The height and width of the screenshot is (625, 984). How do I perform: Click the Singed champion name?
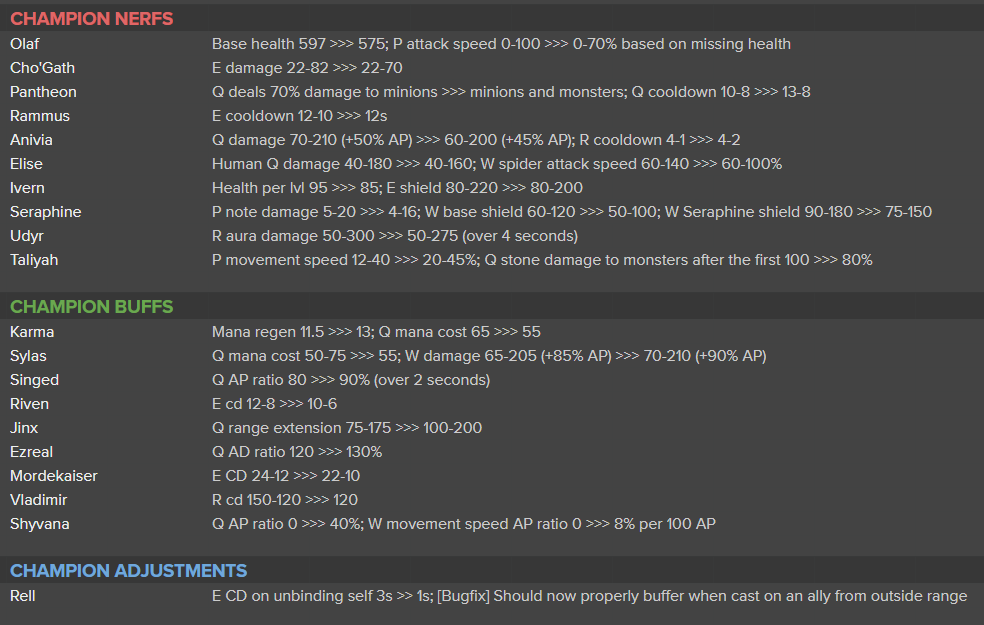[35, 380]
